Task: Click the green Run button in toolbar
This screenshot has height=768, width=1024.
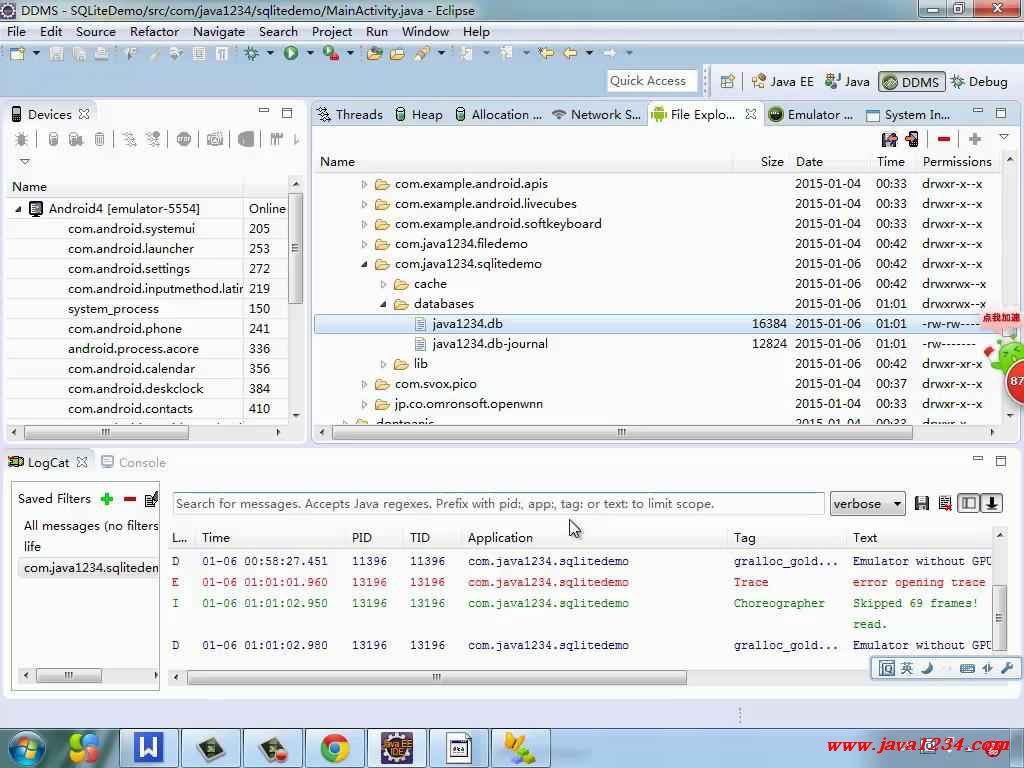Action: coord(291,53)
